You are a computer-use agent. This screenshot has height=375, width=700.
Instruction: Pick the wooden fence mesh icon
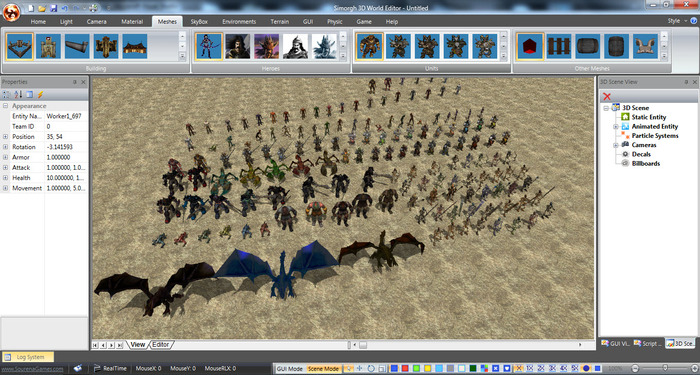pos(559,46)
